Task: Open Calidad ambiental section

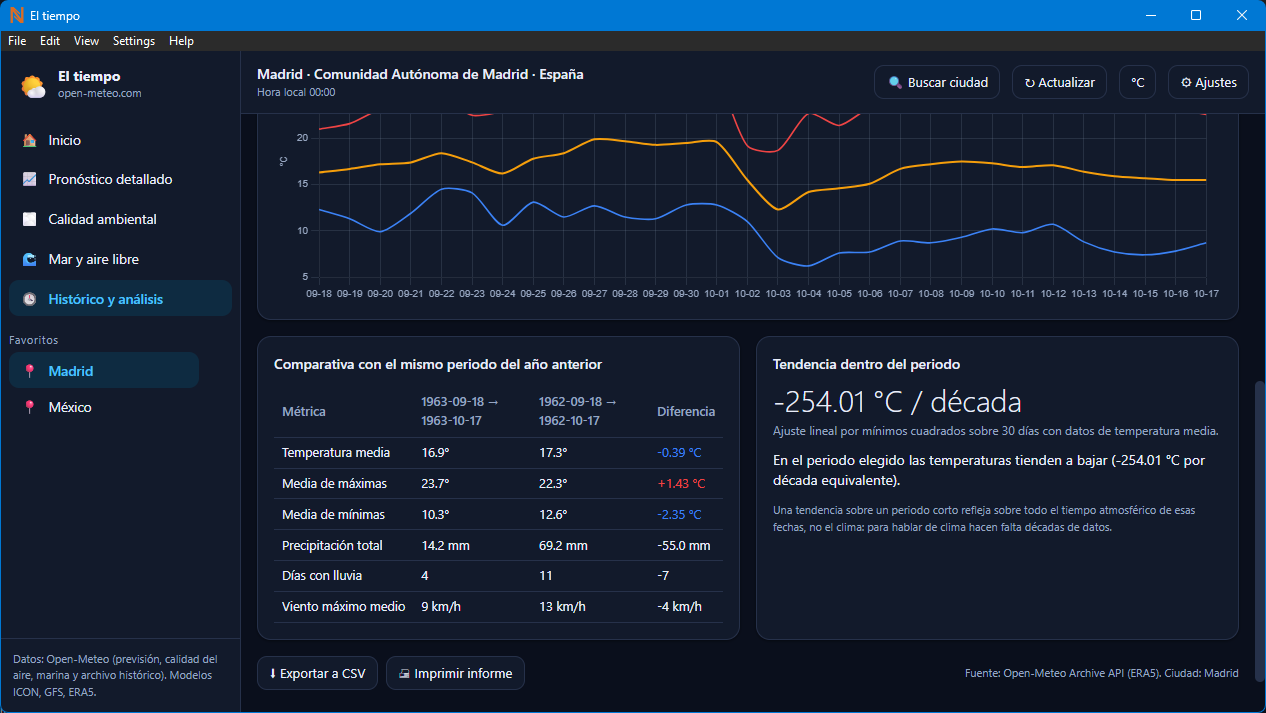Action: pyautogui.click(x=120, y=219)
